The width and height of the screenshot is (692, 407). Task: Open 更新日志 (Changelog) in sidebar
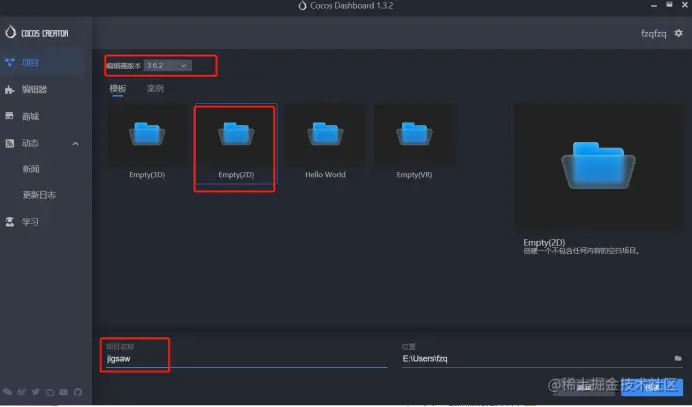pos(39,195)
